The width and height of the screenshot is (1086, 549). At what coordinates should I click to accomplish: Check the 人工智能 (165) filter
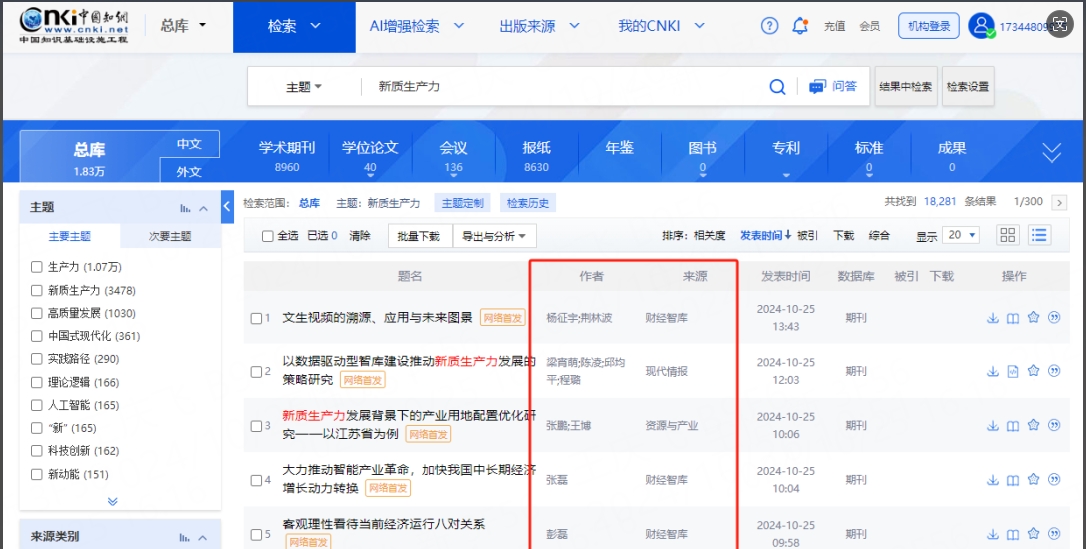coord(37,405)
